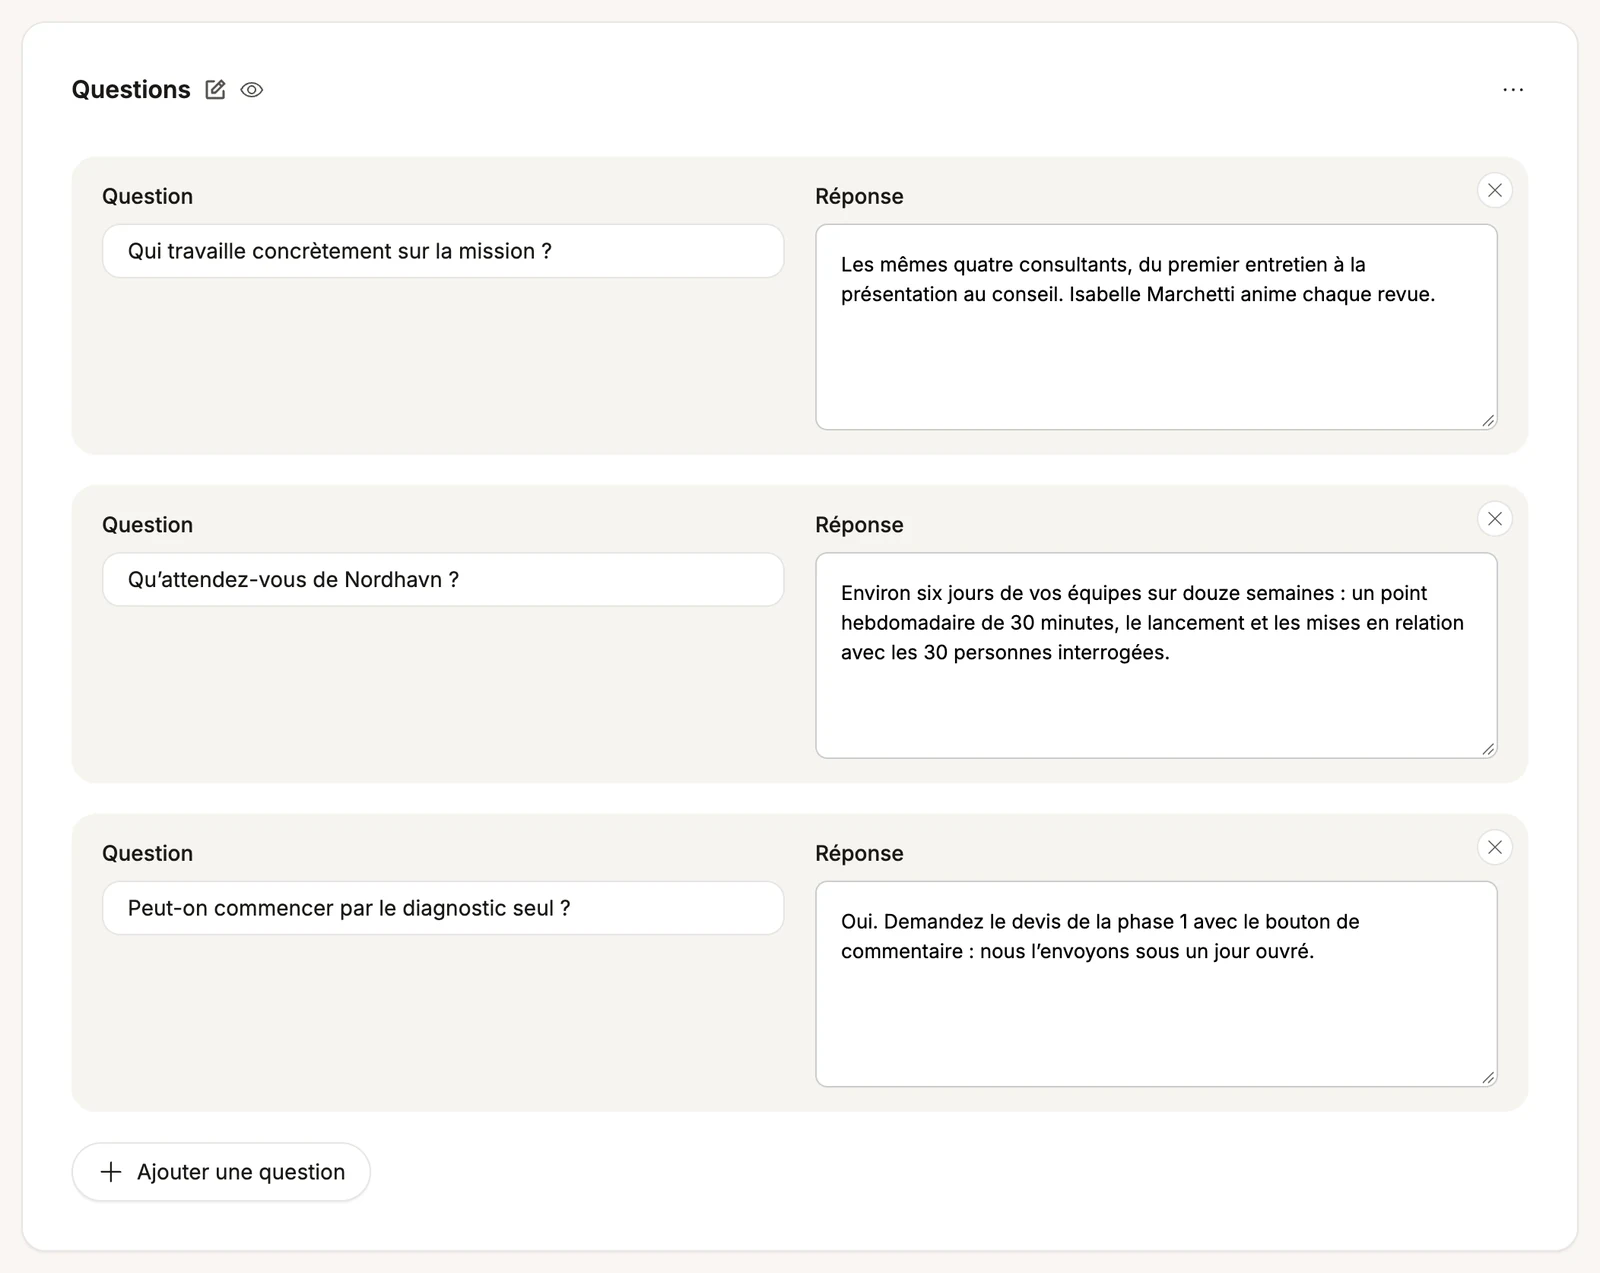Image resolution: width=1600 pixels, height=1273 pixels.
Task: Click into the 'Les mêmes quatre consultants' answer box
Action: pos(1156,327)
